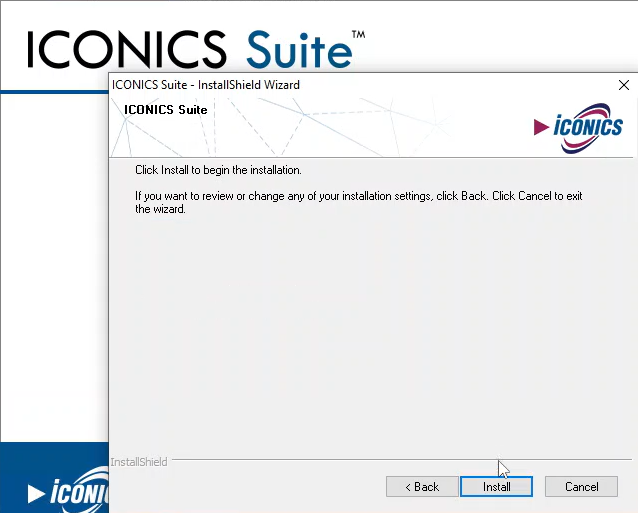This screenshot has height=513, width=638.
Task: Go back with the Back button
Action: (x=421, y=487)
